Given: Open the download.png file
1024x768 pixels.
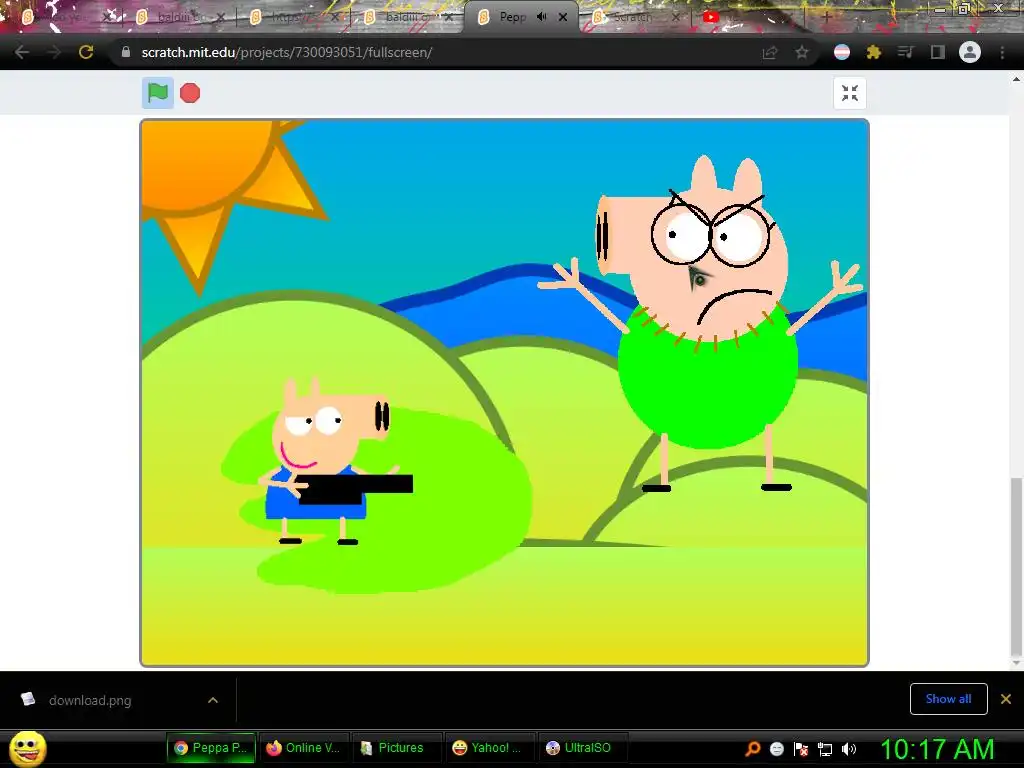Looking at the screenshot, I should [x=89, y=700].
